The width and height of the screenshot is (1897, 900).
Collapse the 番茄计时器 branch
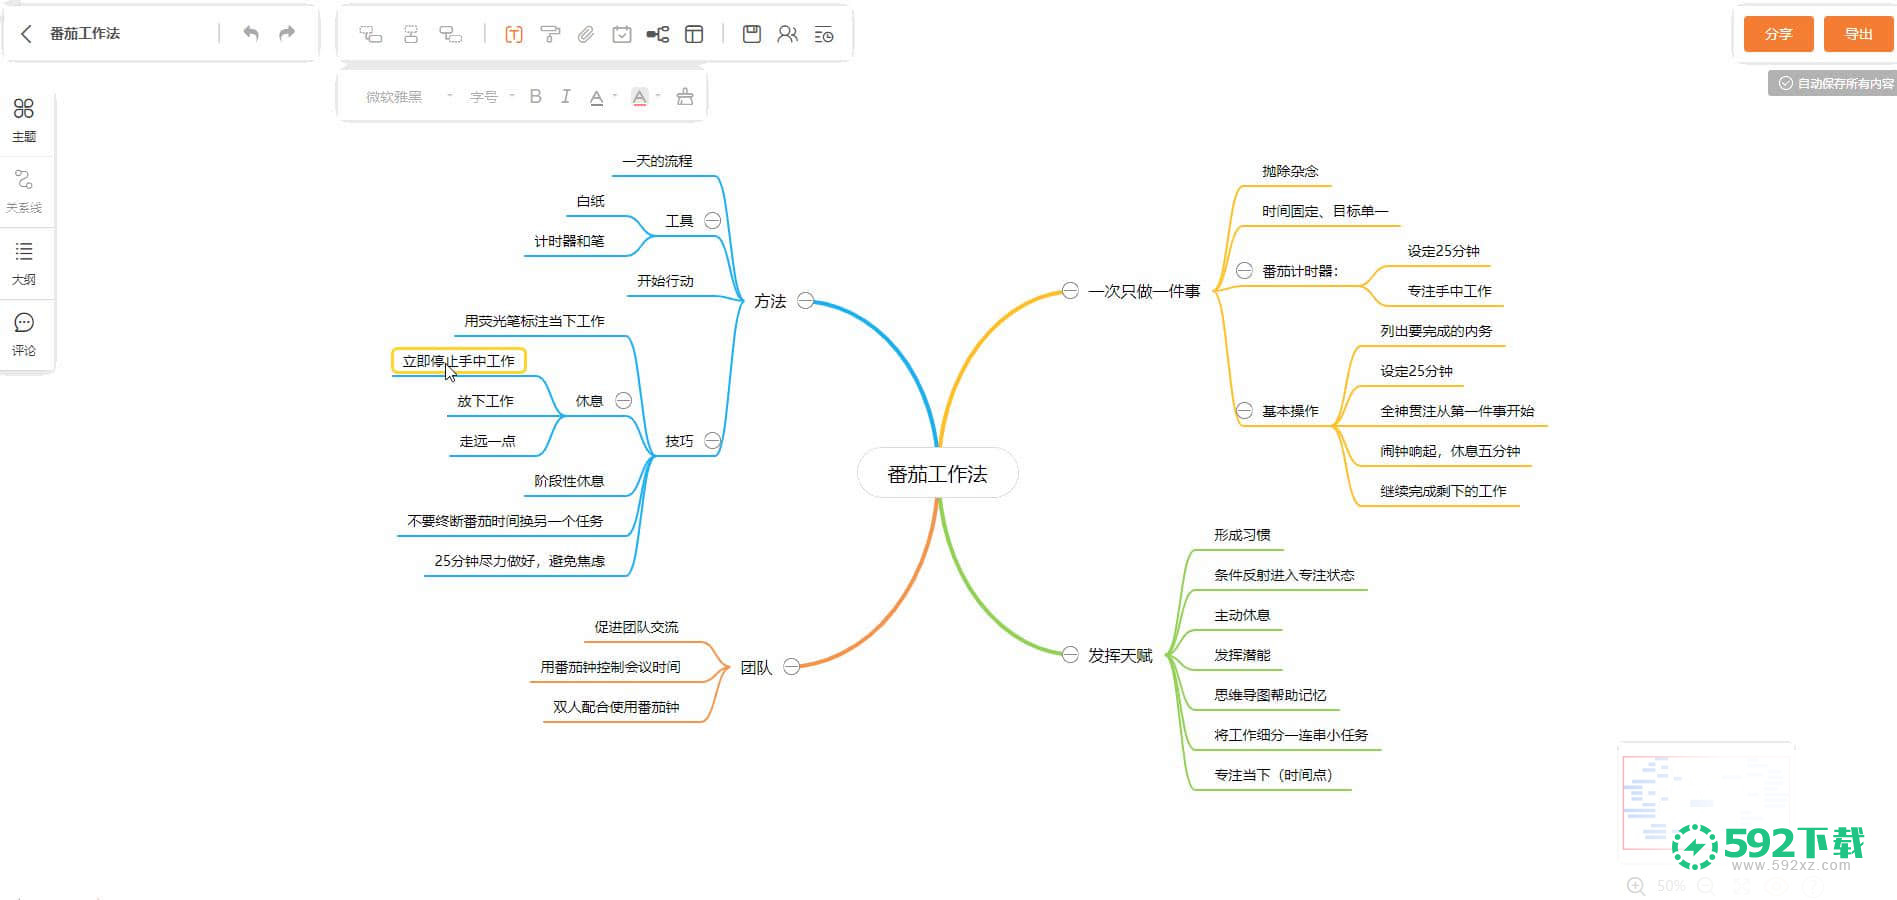click(1244, 270)
